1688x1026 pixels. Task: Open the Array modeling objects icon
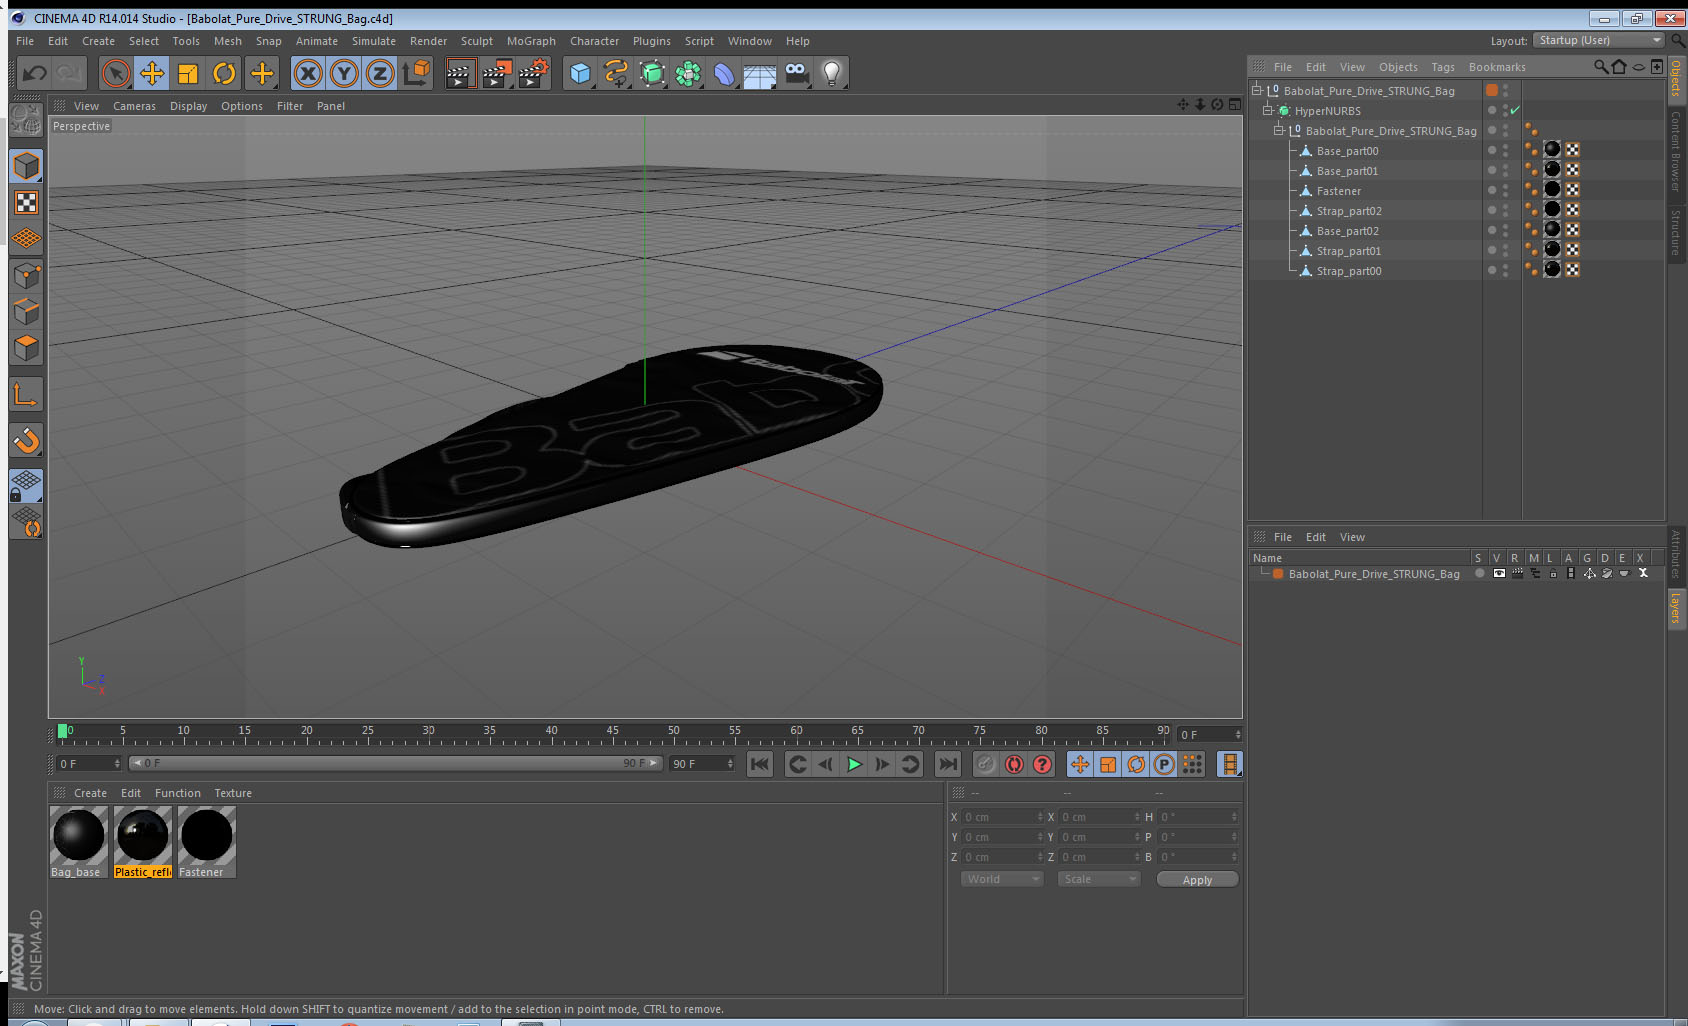pyautogui.click(x=688, y=73)
